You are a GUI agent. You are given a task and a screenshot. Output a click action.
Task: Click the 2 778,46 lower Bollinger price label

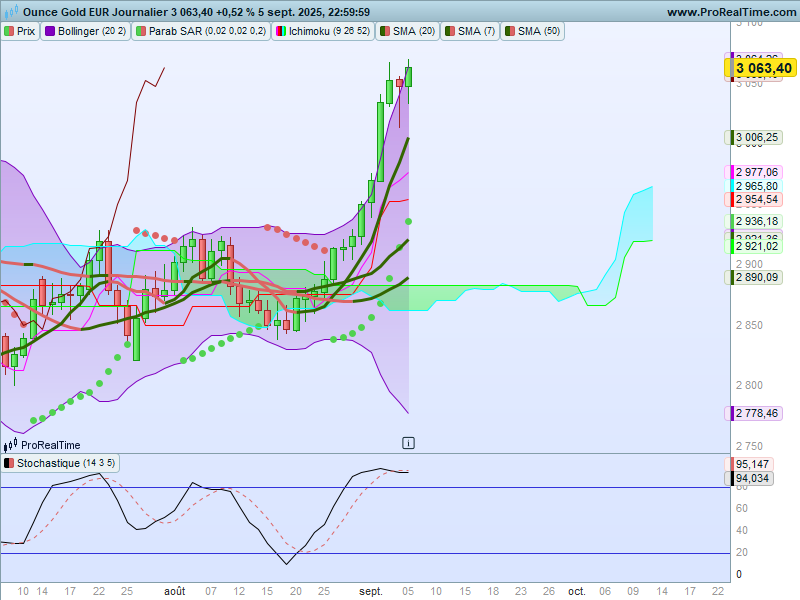(x=757, y=413)
